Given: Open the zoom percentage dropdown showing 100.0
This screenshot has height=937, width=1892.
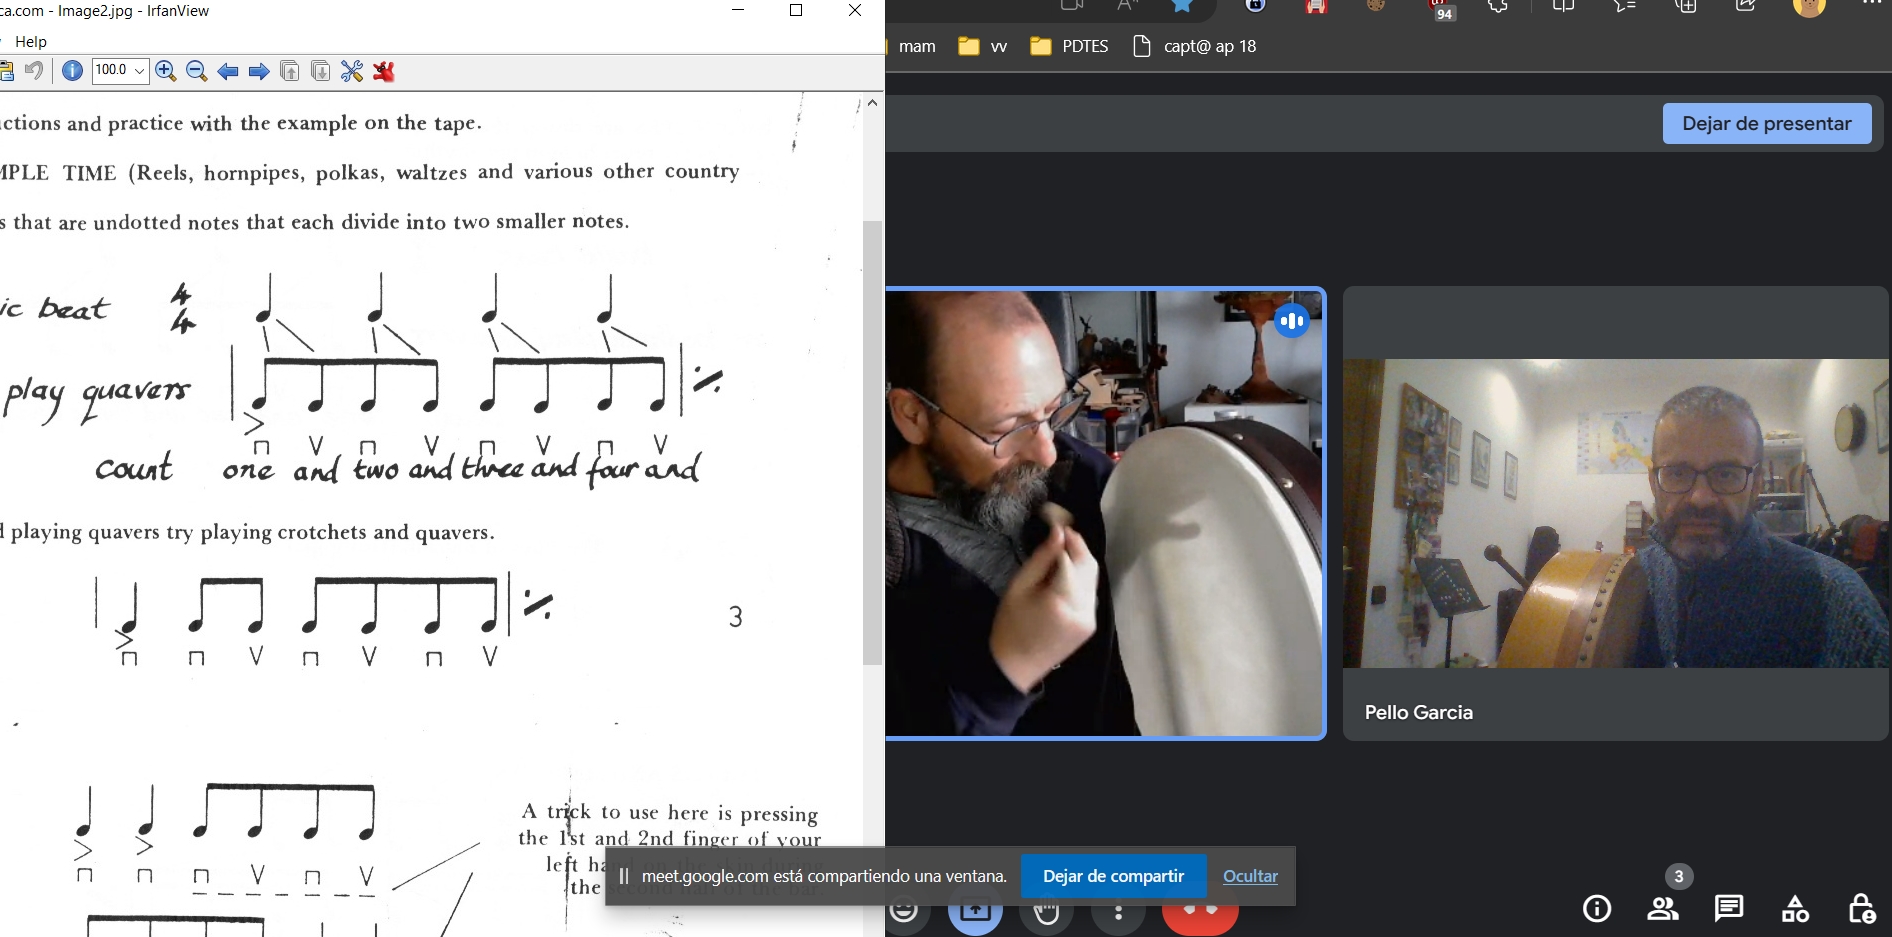Looking at the screenshot, I should (x=138, y=71).
